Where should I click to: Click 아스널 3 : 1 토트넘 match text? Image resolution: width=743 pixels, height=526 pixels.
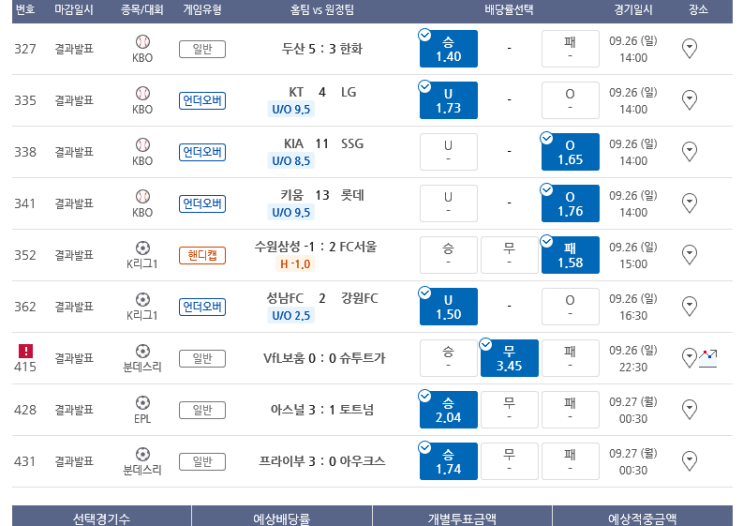click(322, 410)
